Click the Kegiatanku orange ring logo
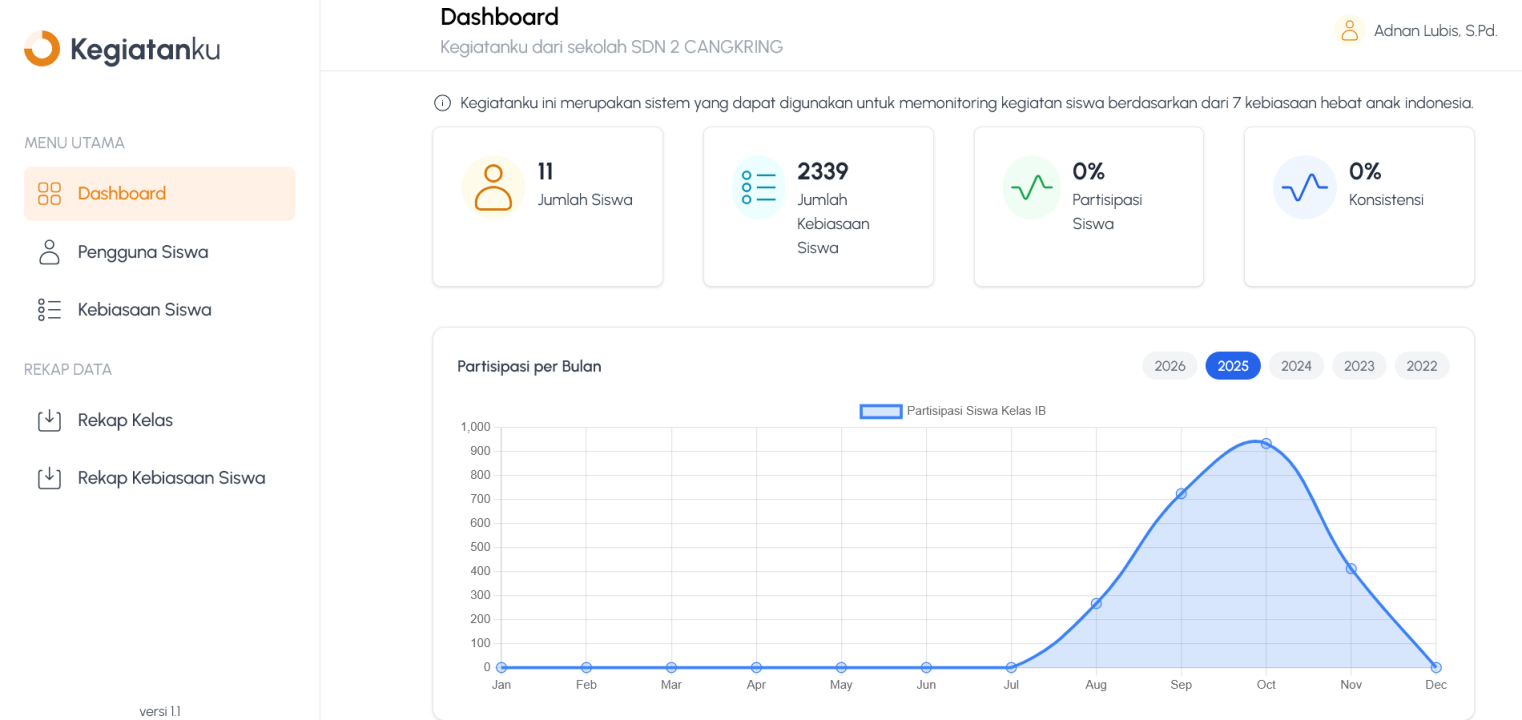This screenshot has width=1522, height=720. 42,49
